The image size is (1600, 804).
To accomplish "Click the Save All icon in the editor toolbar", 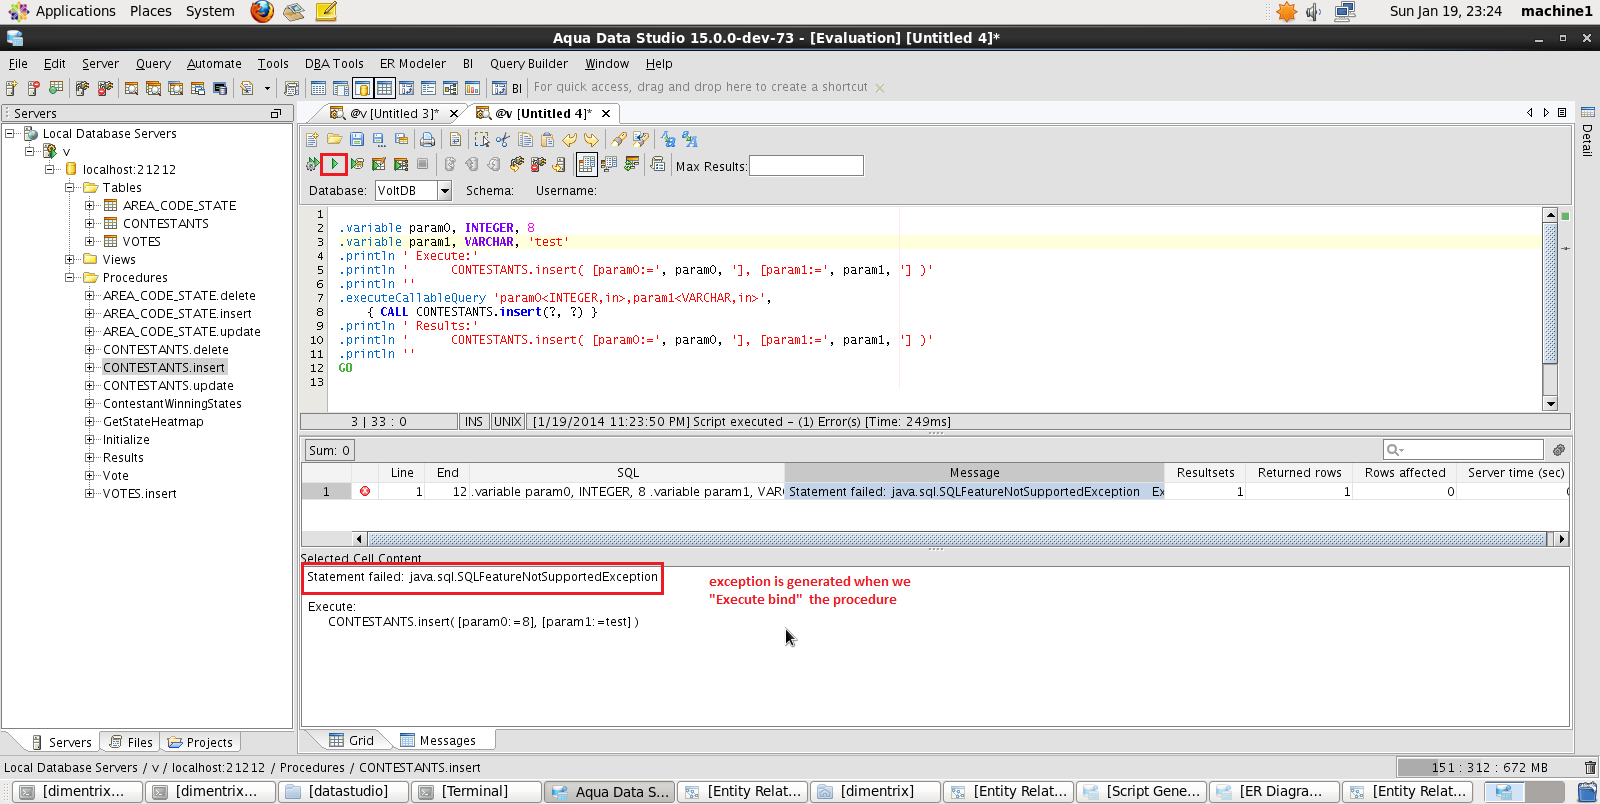I will point(401,140).
